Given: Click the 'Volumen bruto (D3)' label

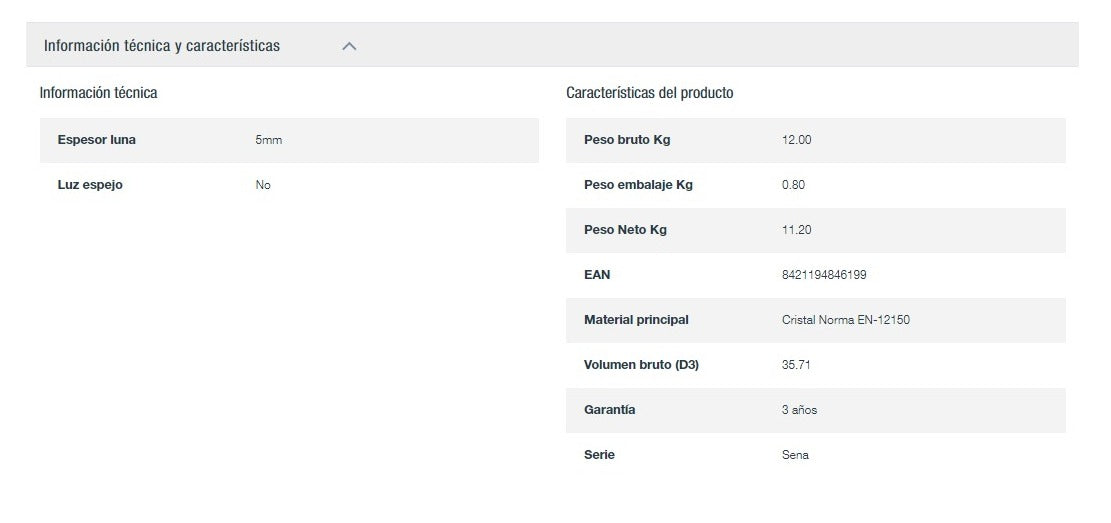Looking at the screenshot, I should coord(641,365).
